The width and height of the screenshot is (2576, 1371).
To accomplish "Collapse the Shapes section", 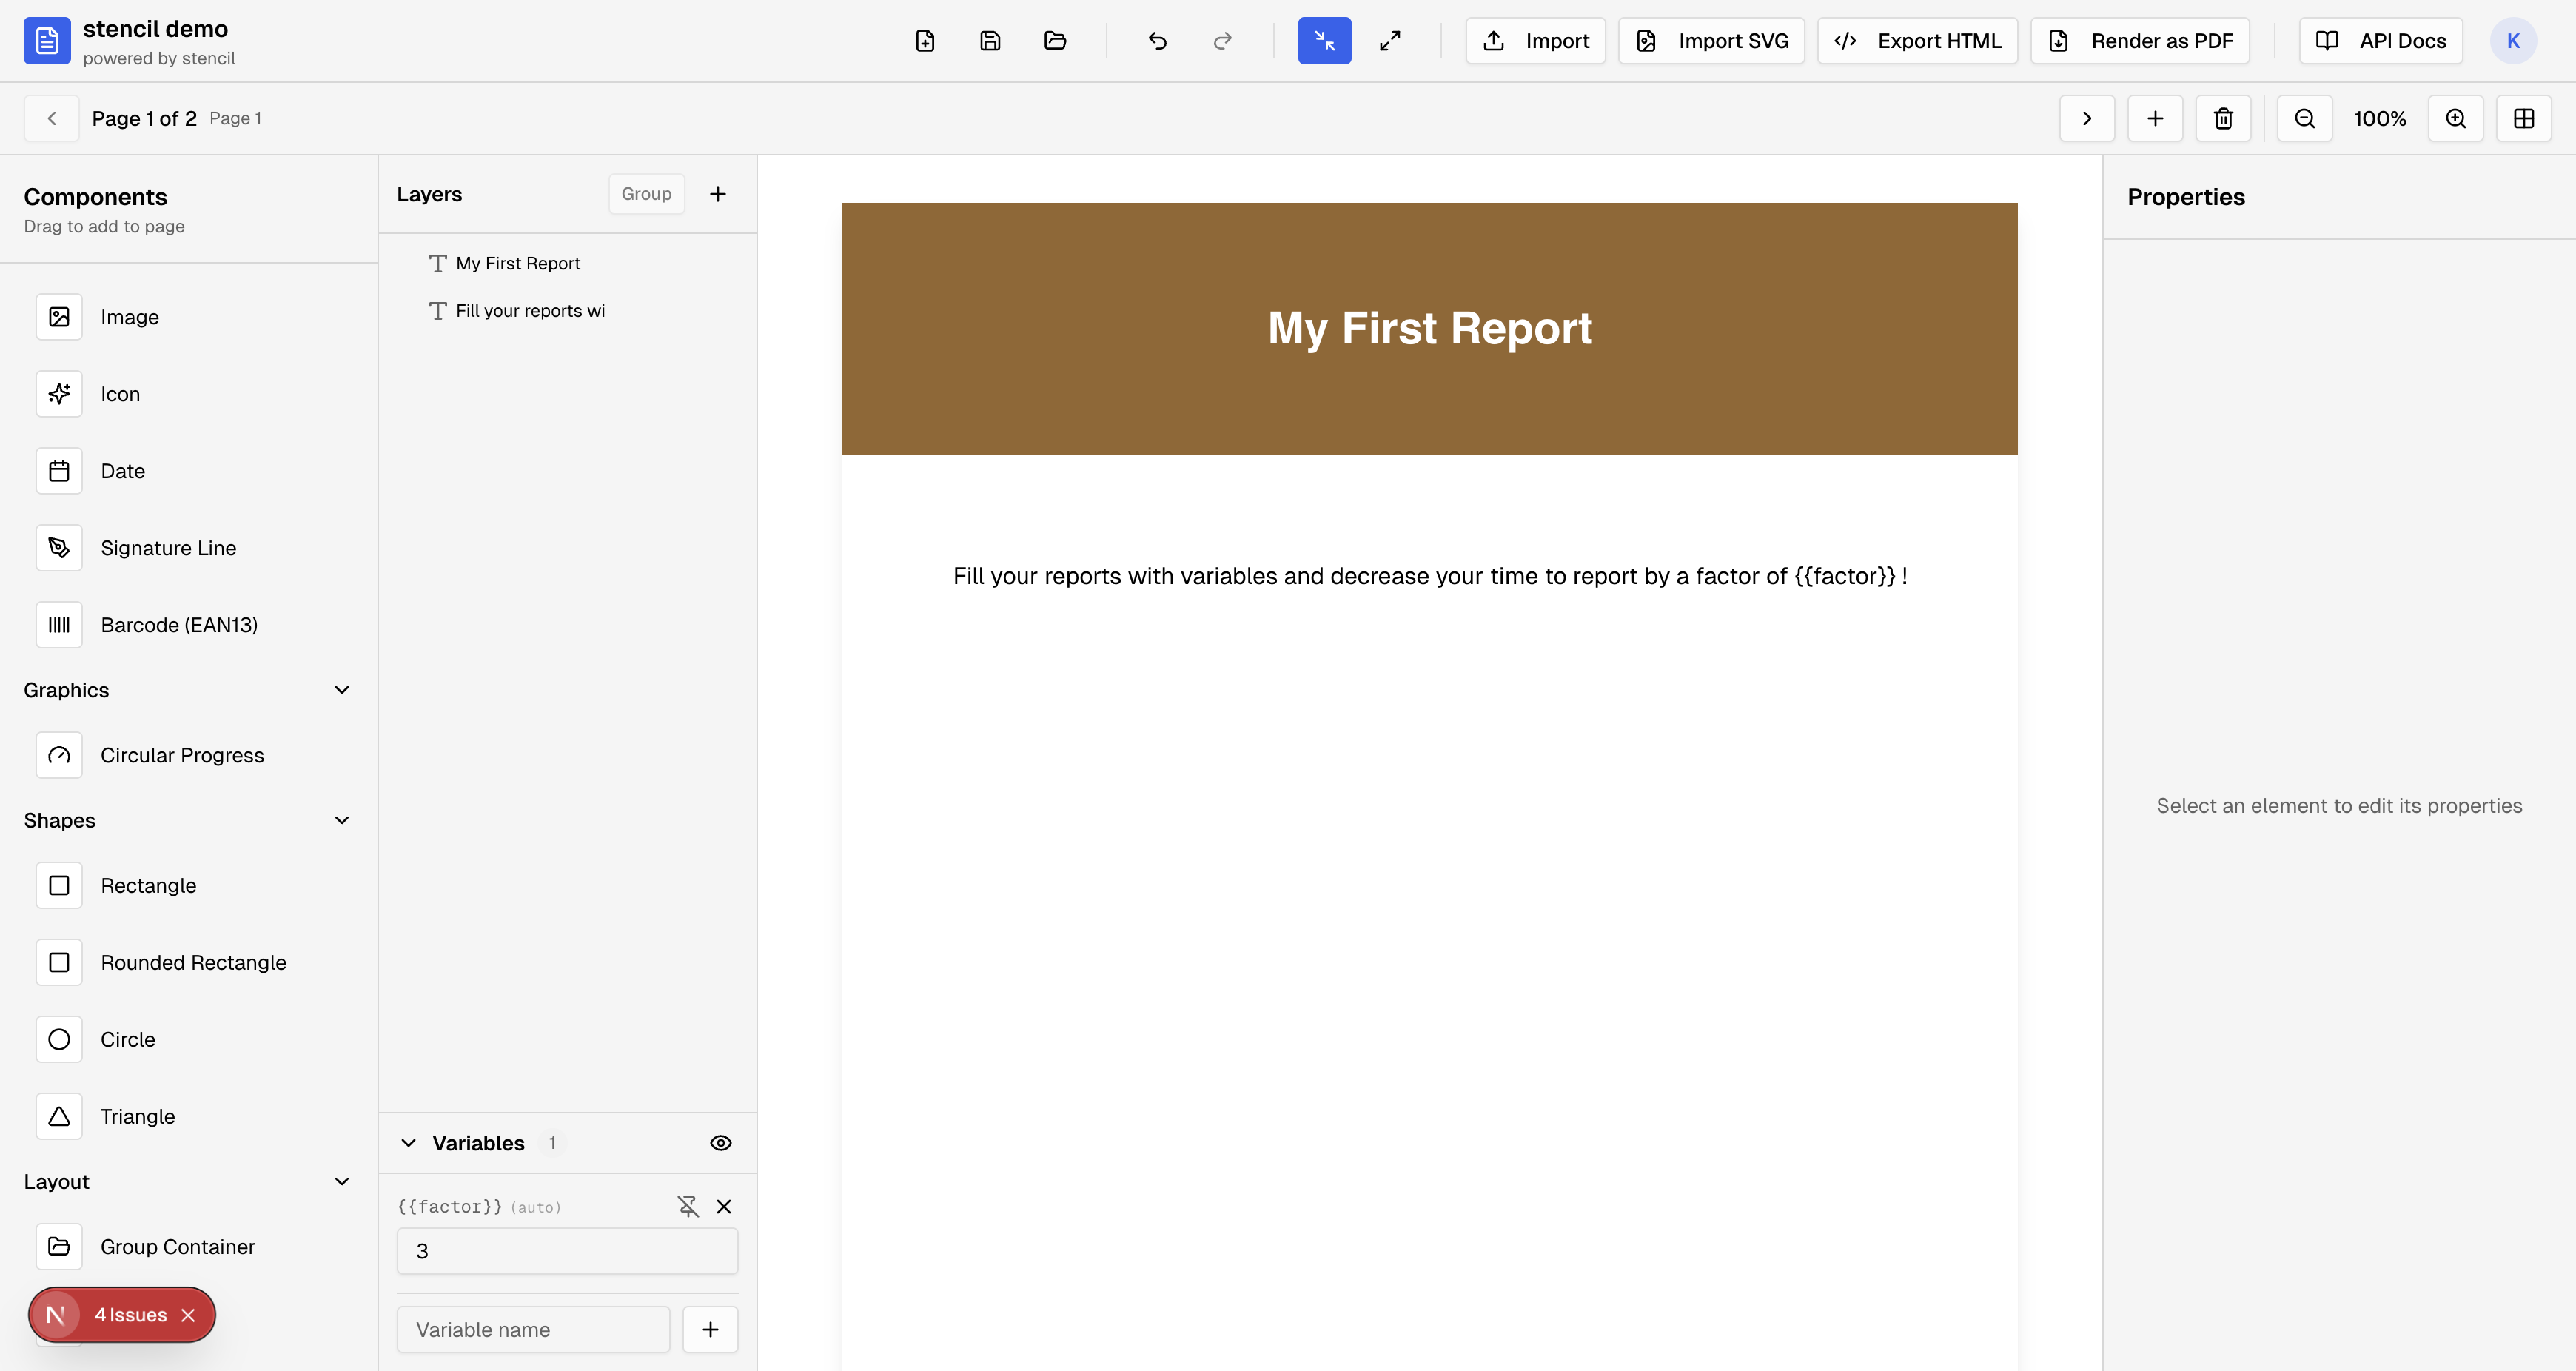I will [342, 820].
